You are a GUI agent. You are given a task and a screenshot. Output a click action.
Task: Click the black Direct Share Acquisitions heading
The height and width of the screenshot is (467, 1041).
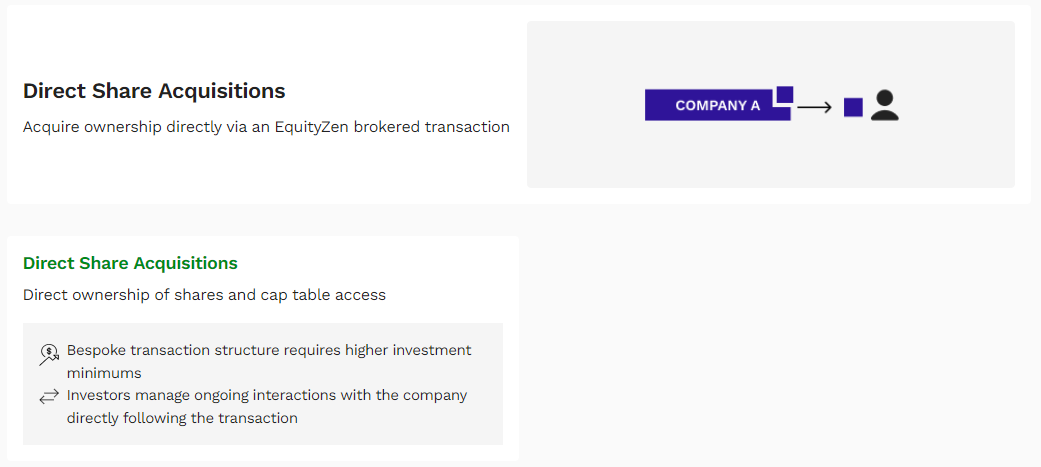tap(154, 91)
